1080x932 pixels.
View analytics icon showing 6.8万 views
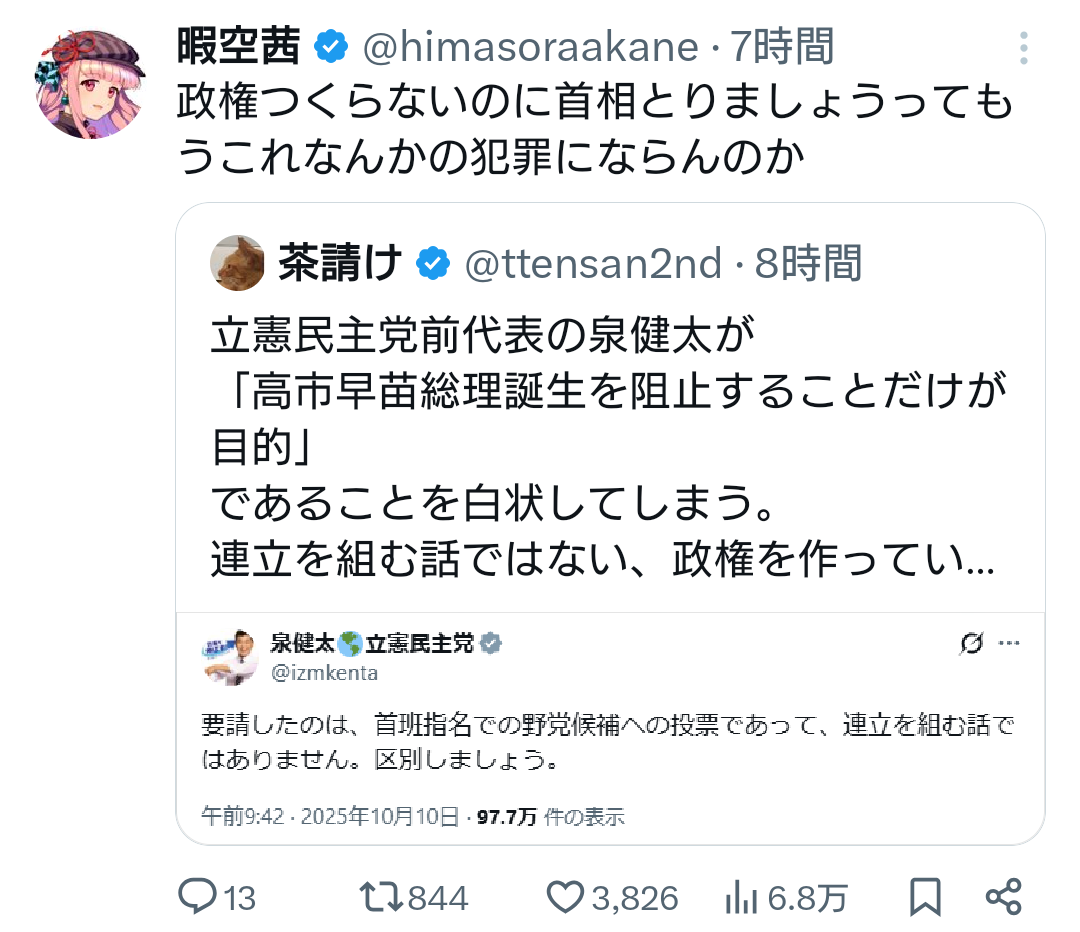pyautogui.click(x=741, y=897)
